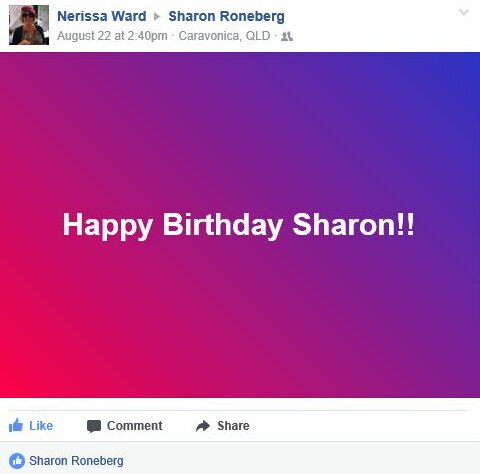Open Nerissa Ward's profile link
Viewport: 480px width, 474px height.
(x=102, y=16)
